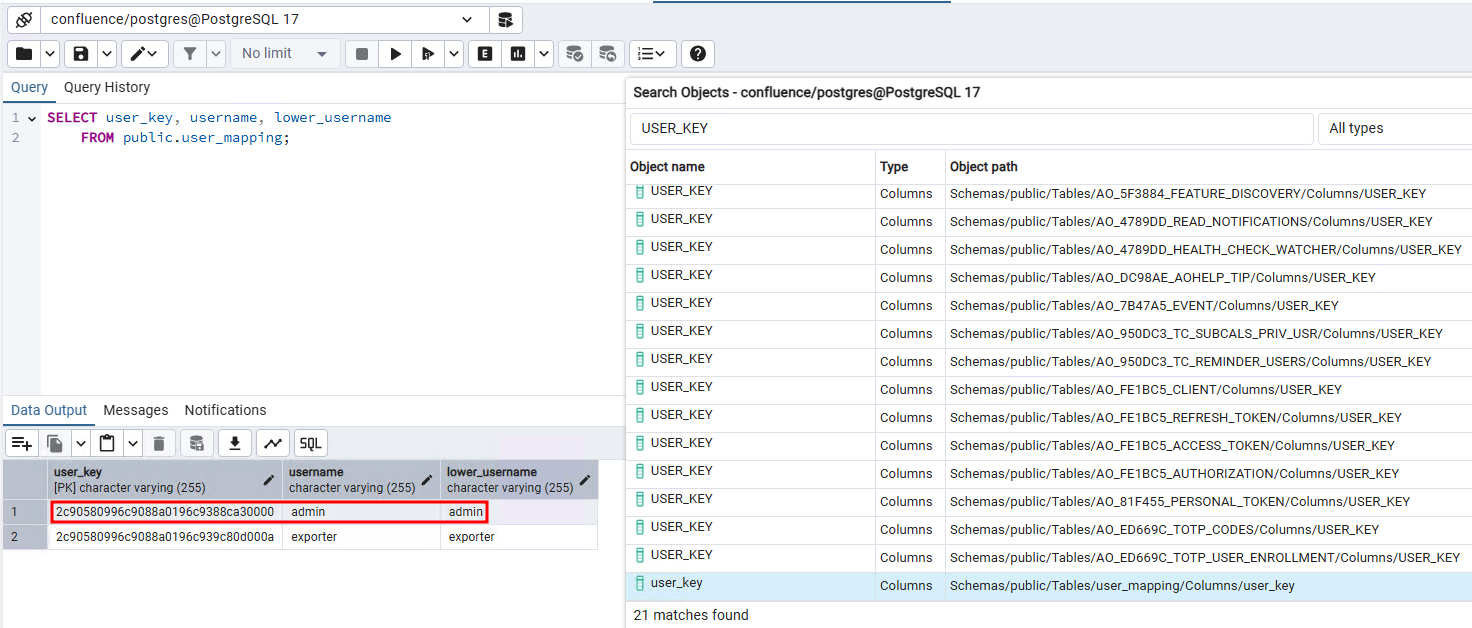Expand the filter options dropdown arrow
This screenshot has height=628, width=1472.
click(x=216, y=54)
